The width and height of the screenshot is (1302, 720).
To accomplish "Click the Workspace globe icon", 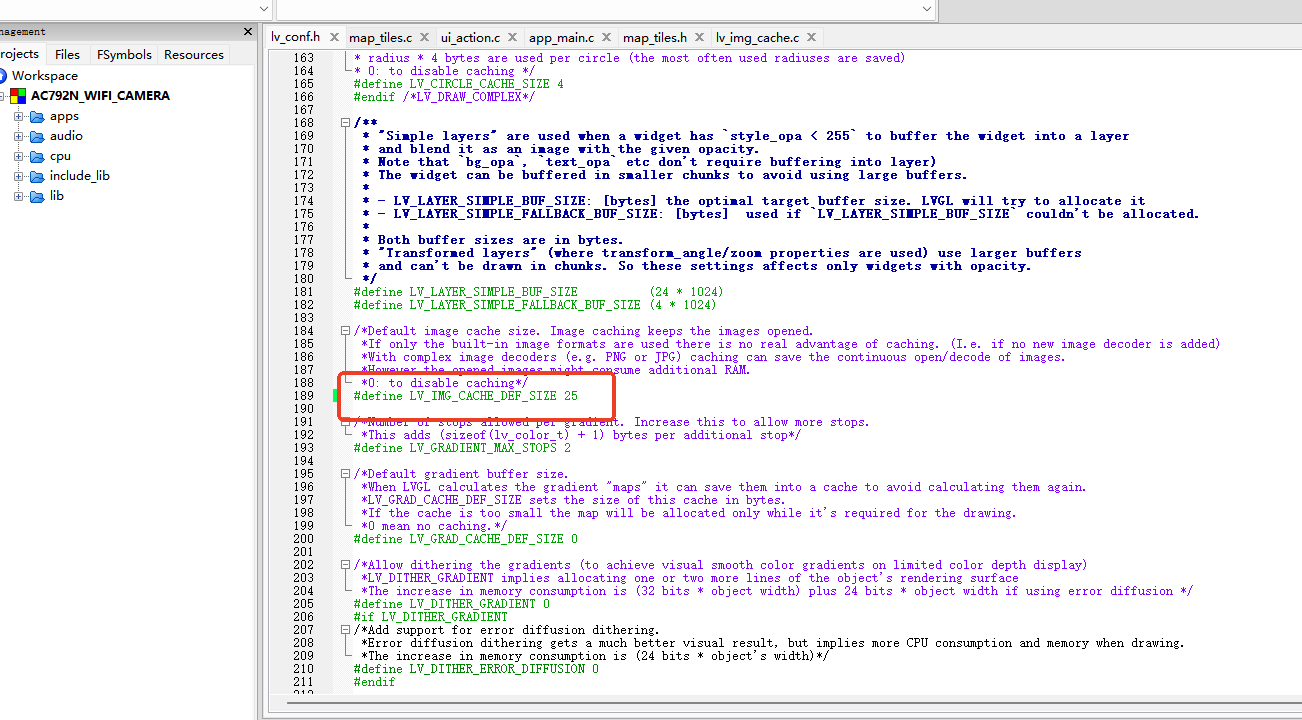I will (x=2, y=76).
